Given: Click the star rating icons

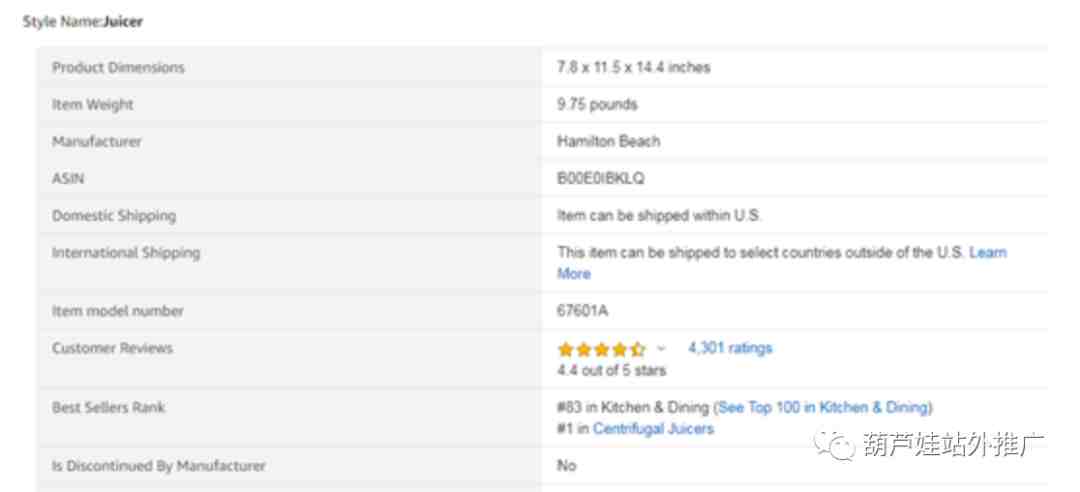Looking at the screenshot, I should pos(601,349).
